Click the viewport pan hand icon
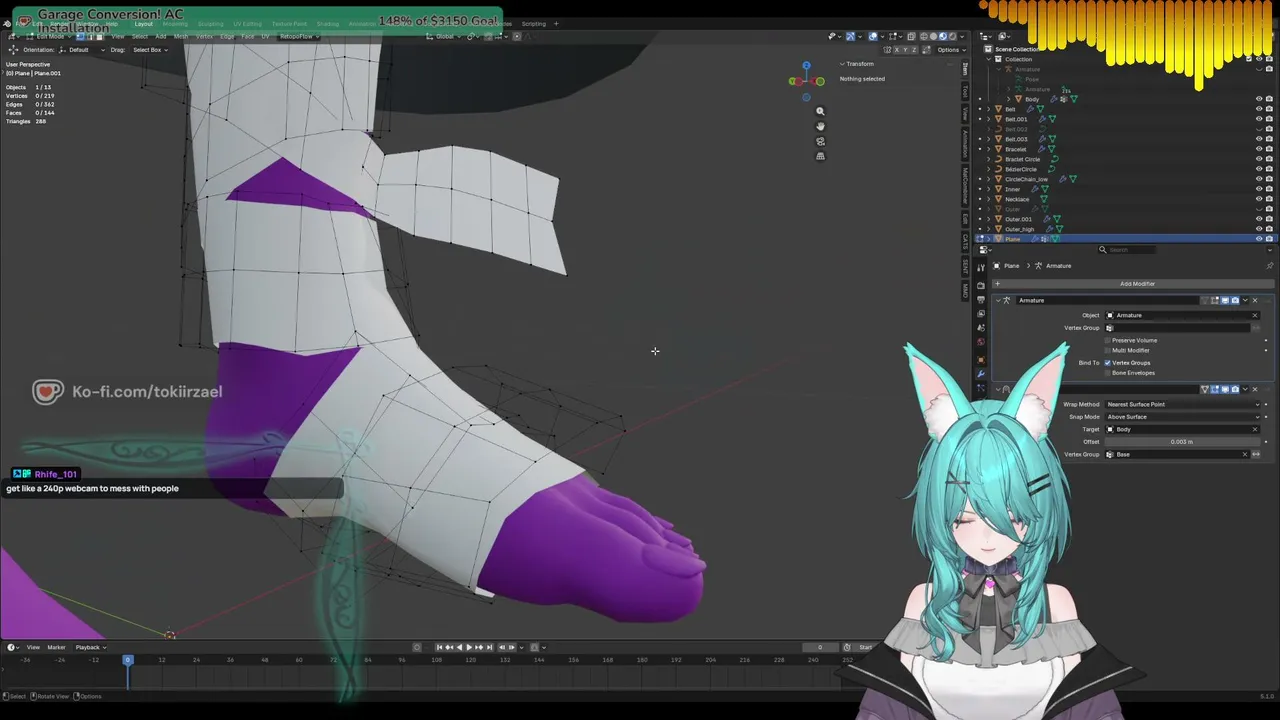This screenshot has width=1280, height=720. (820, 126)
